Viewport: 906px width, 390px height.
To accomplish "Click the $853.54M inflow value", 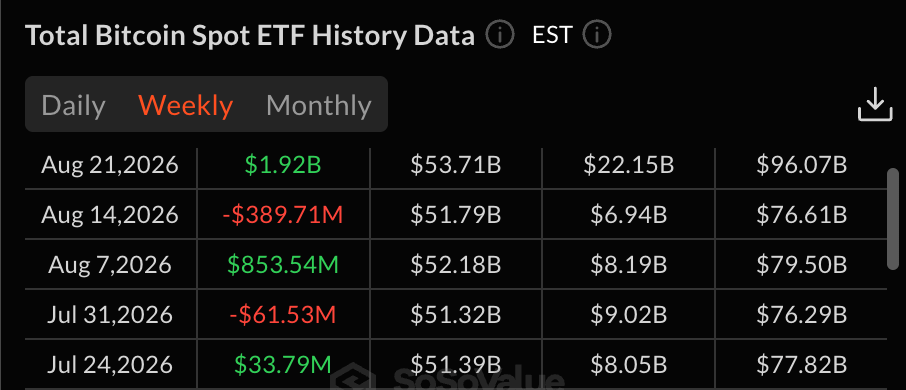I will click(x=283, y=265).
